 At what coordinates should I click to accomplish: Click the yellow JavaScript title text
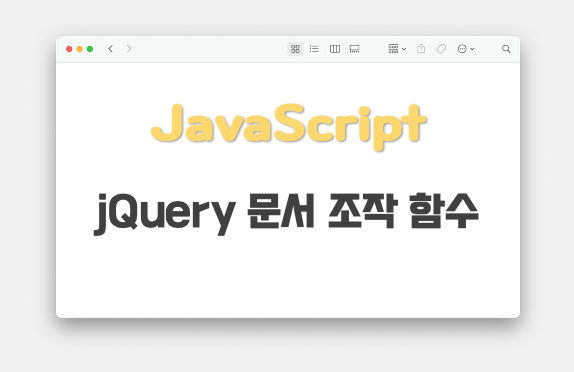coord(289,126)
